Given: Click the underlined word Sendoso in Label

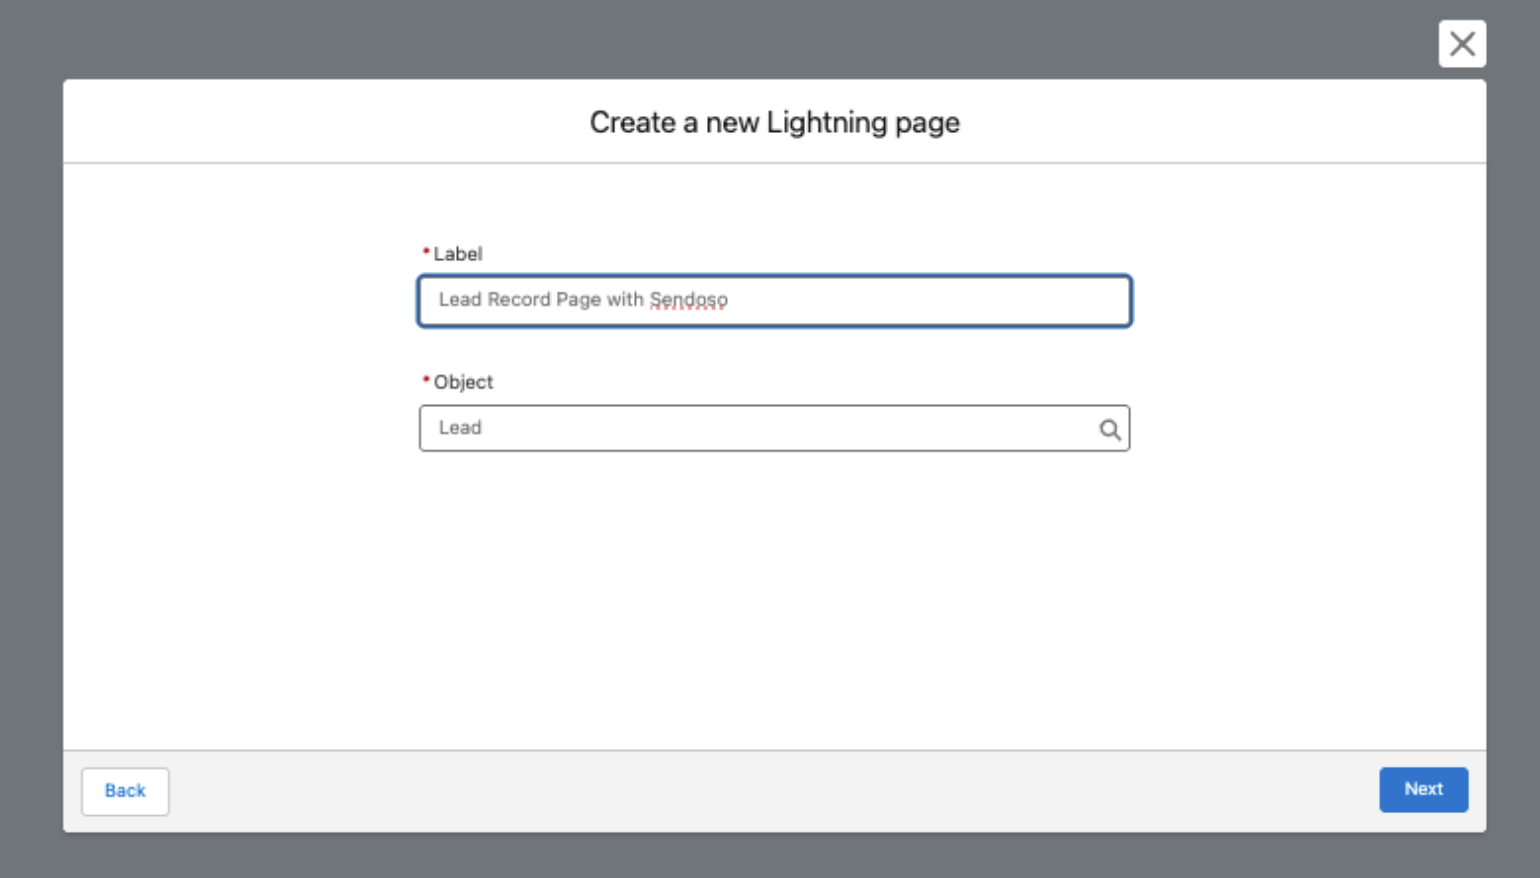Looking at the screenshot, I should pos(688,300).
